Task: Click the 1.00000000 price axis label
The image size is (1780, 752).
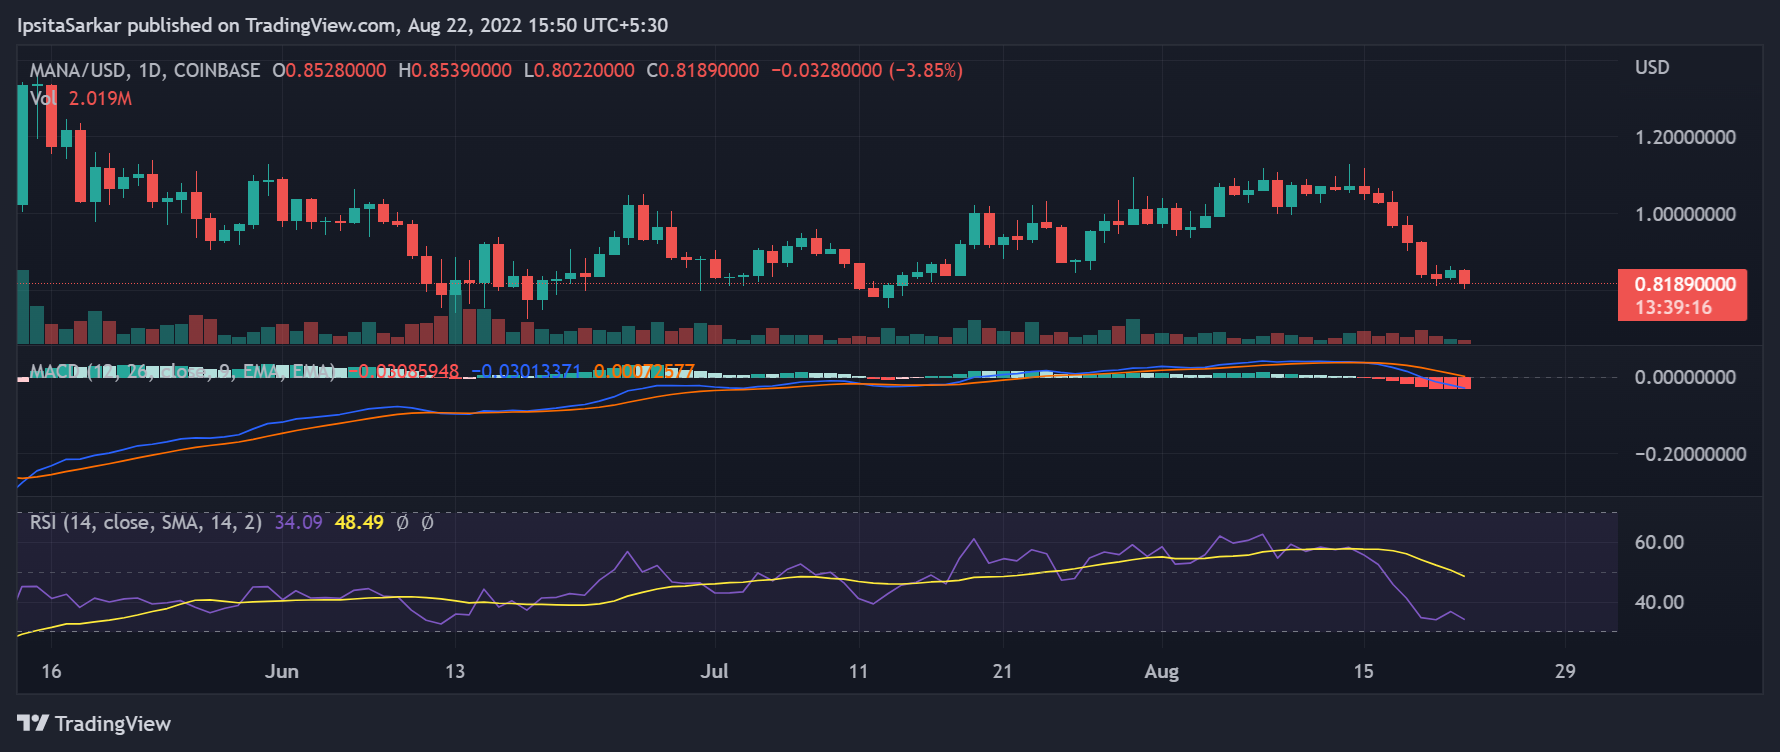Action: [1685, 214]
